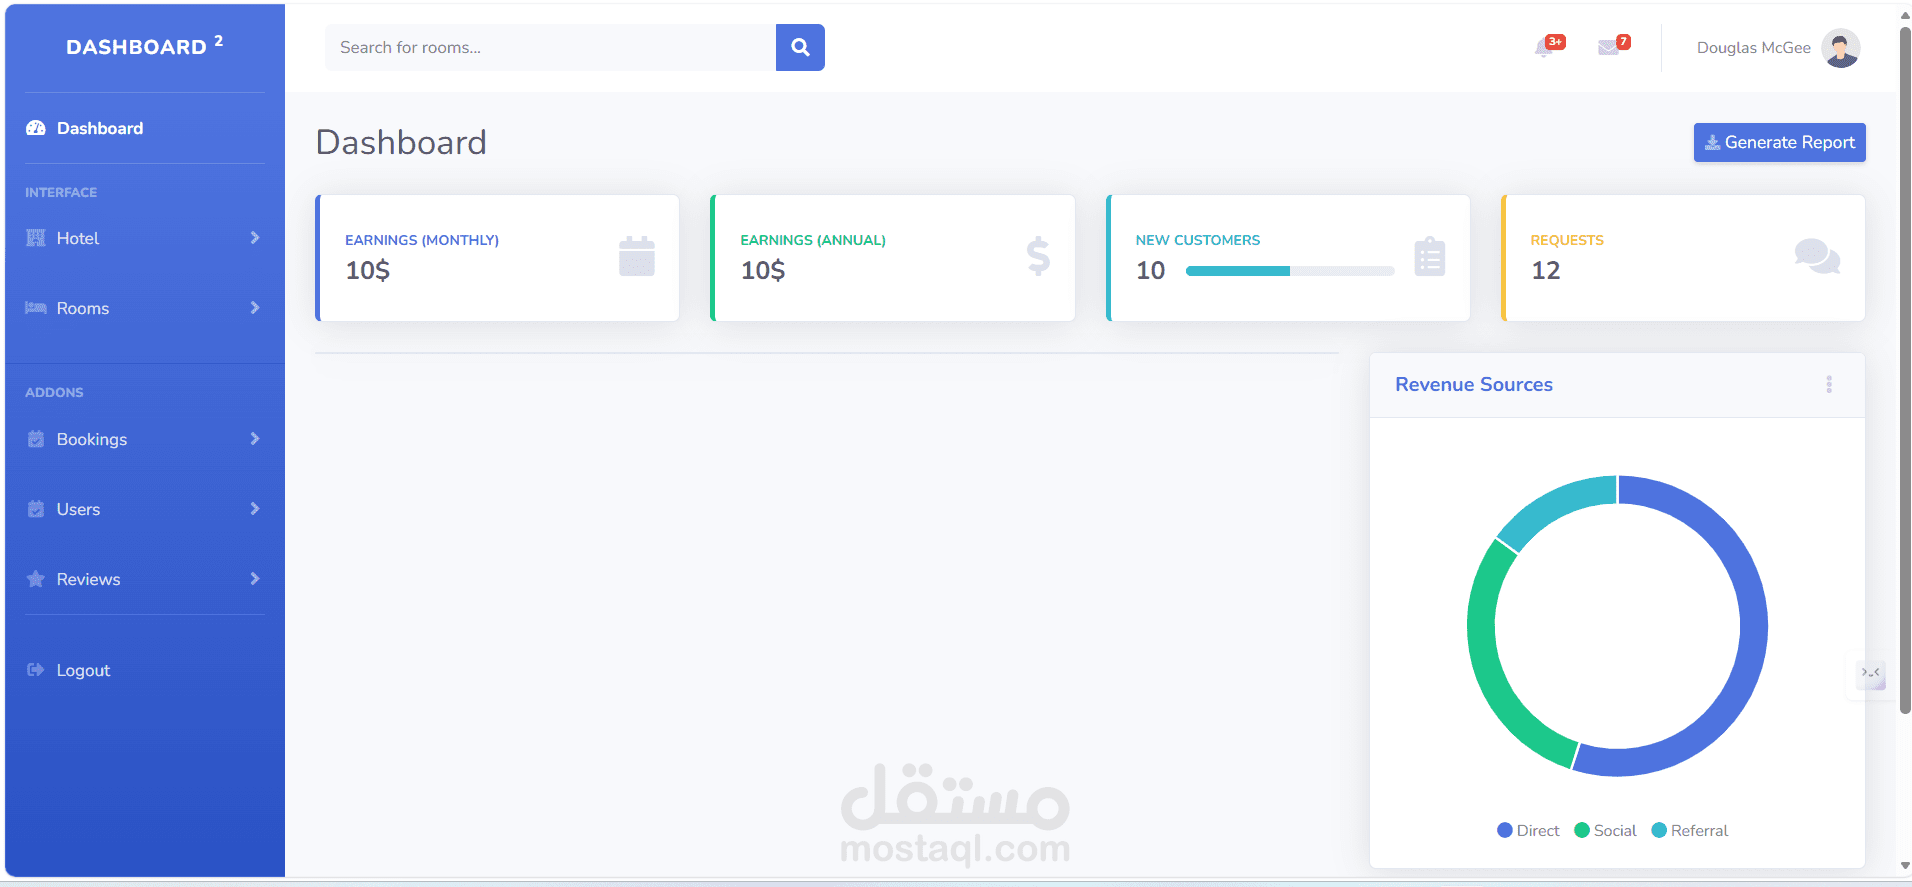Expand the Bookings menu chevron

(x=255, y=439)
